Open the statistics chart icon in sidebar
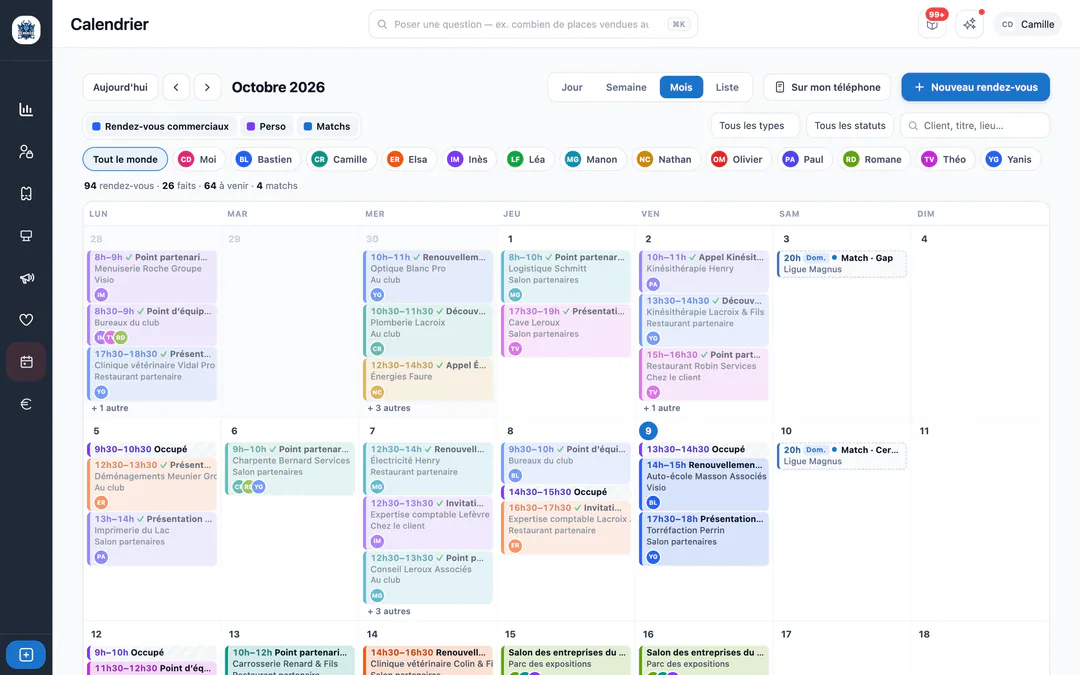 [x=26, y=110]
